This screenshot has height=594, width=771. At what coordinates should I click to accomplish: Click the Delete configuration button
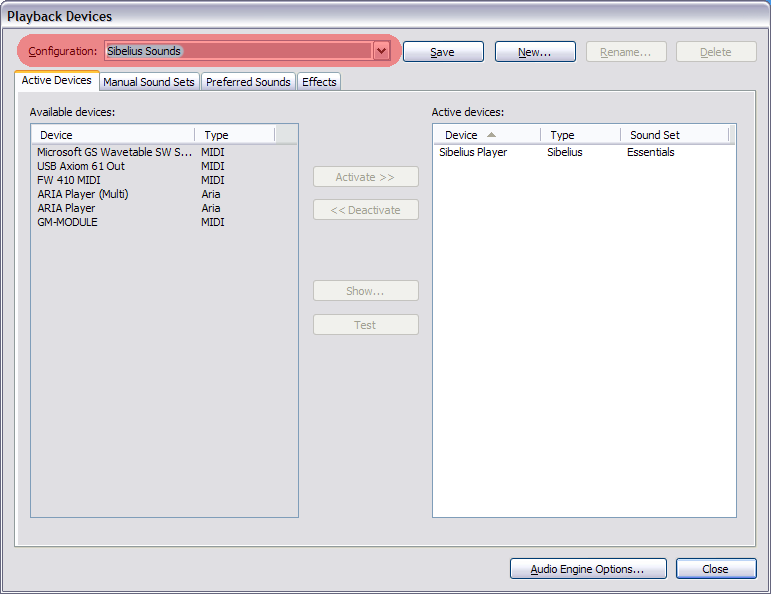point(716,52)
